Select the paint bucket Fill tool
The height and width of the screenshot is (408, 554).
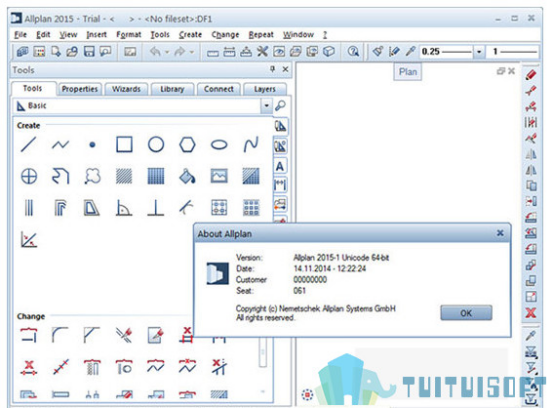187,176
